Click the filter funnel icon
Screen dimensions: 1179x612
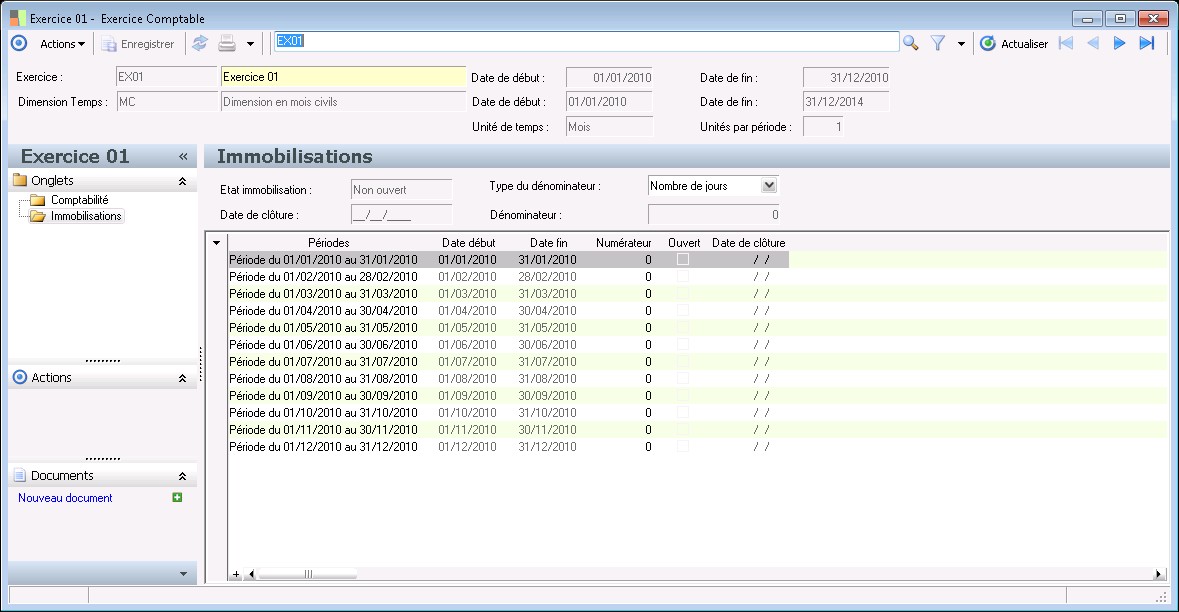coord(938,43)
